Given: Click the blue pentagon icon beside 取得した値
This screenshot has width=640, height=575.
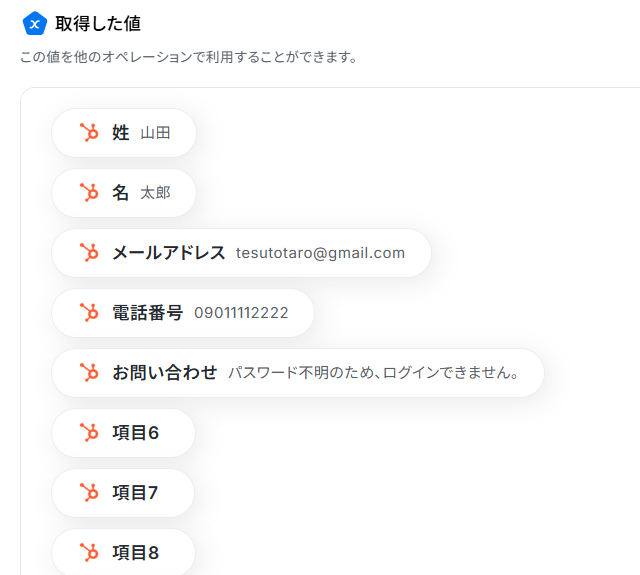Looking at the screenshot, I should coord(35,23).
